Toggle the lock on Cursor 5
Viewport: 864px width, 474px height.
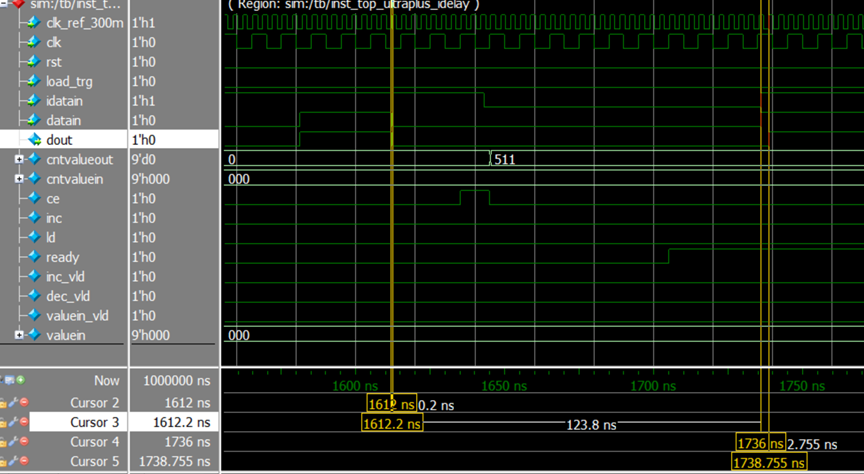3,461
